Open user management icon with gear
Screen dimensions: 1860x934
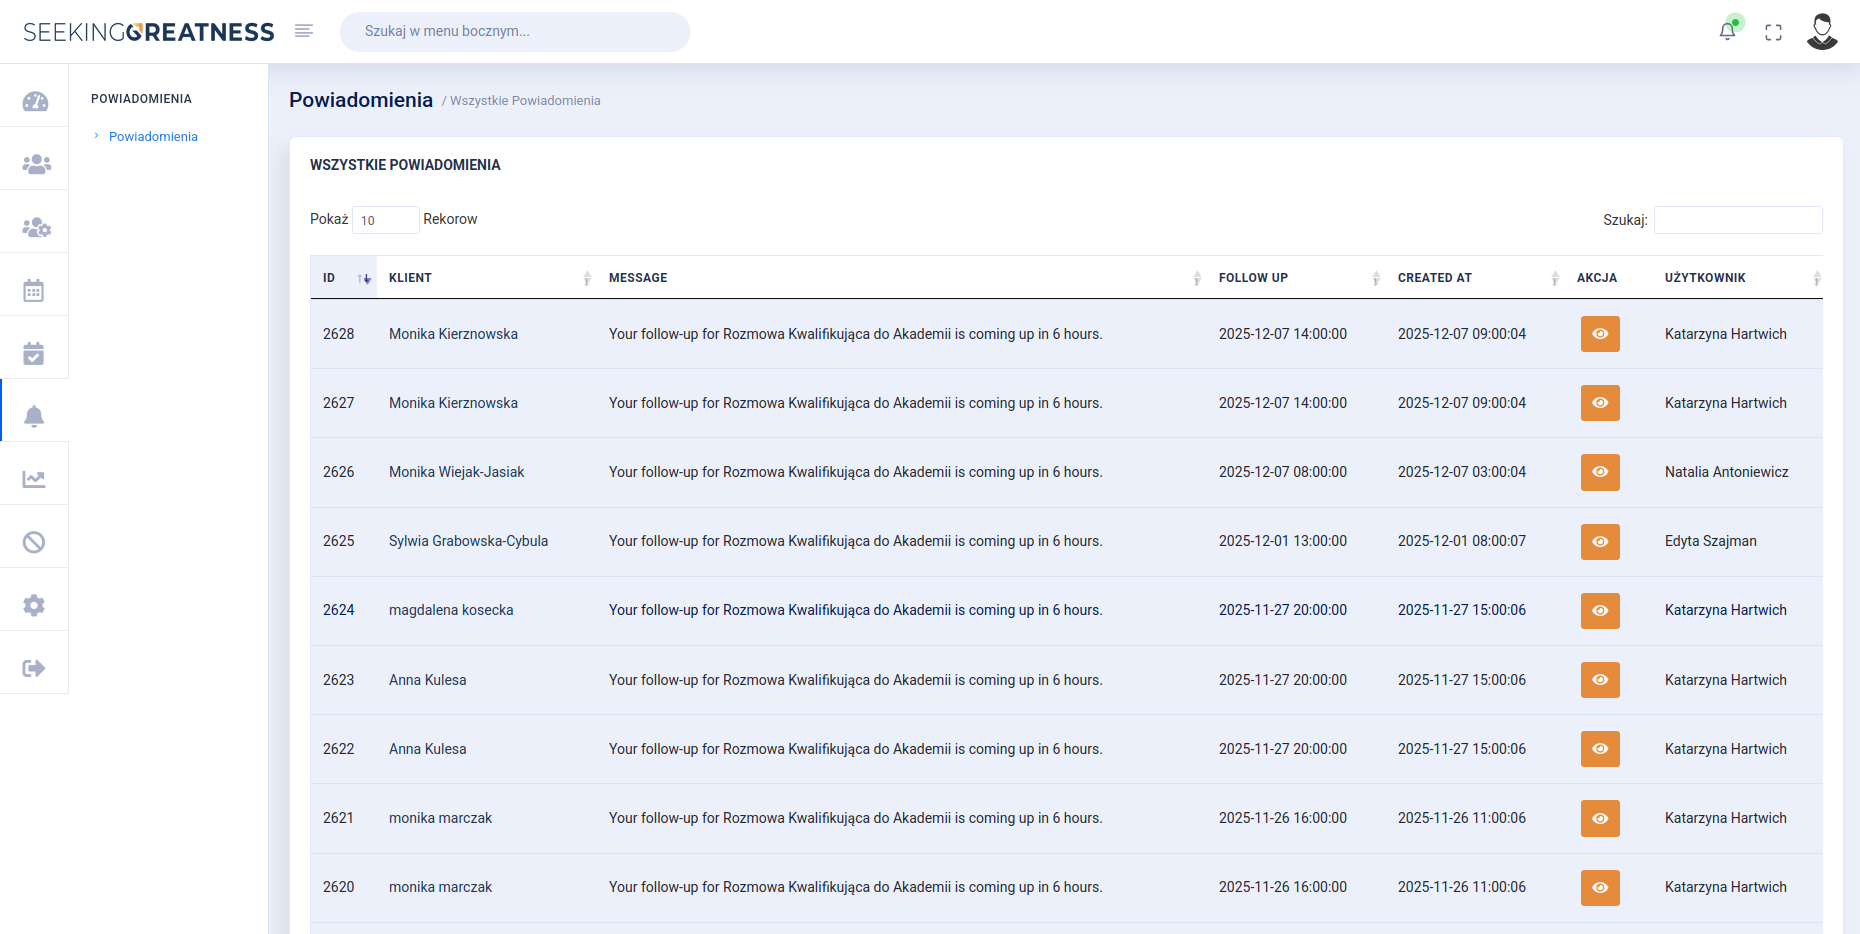coord(34,223)
